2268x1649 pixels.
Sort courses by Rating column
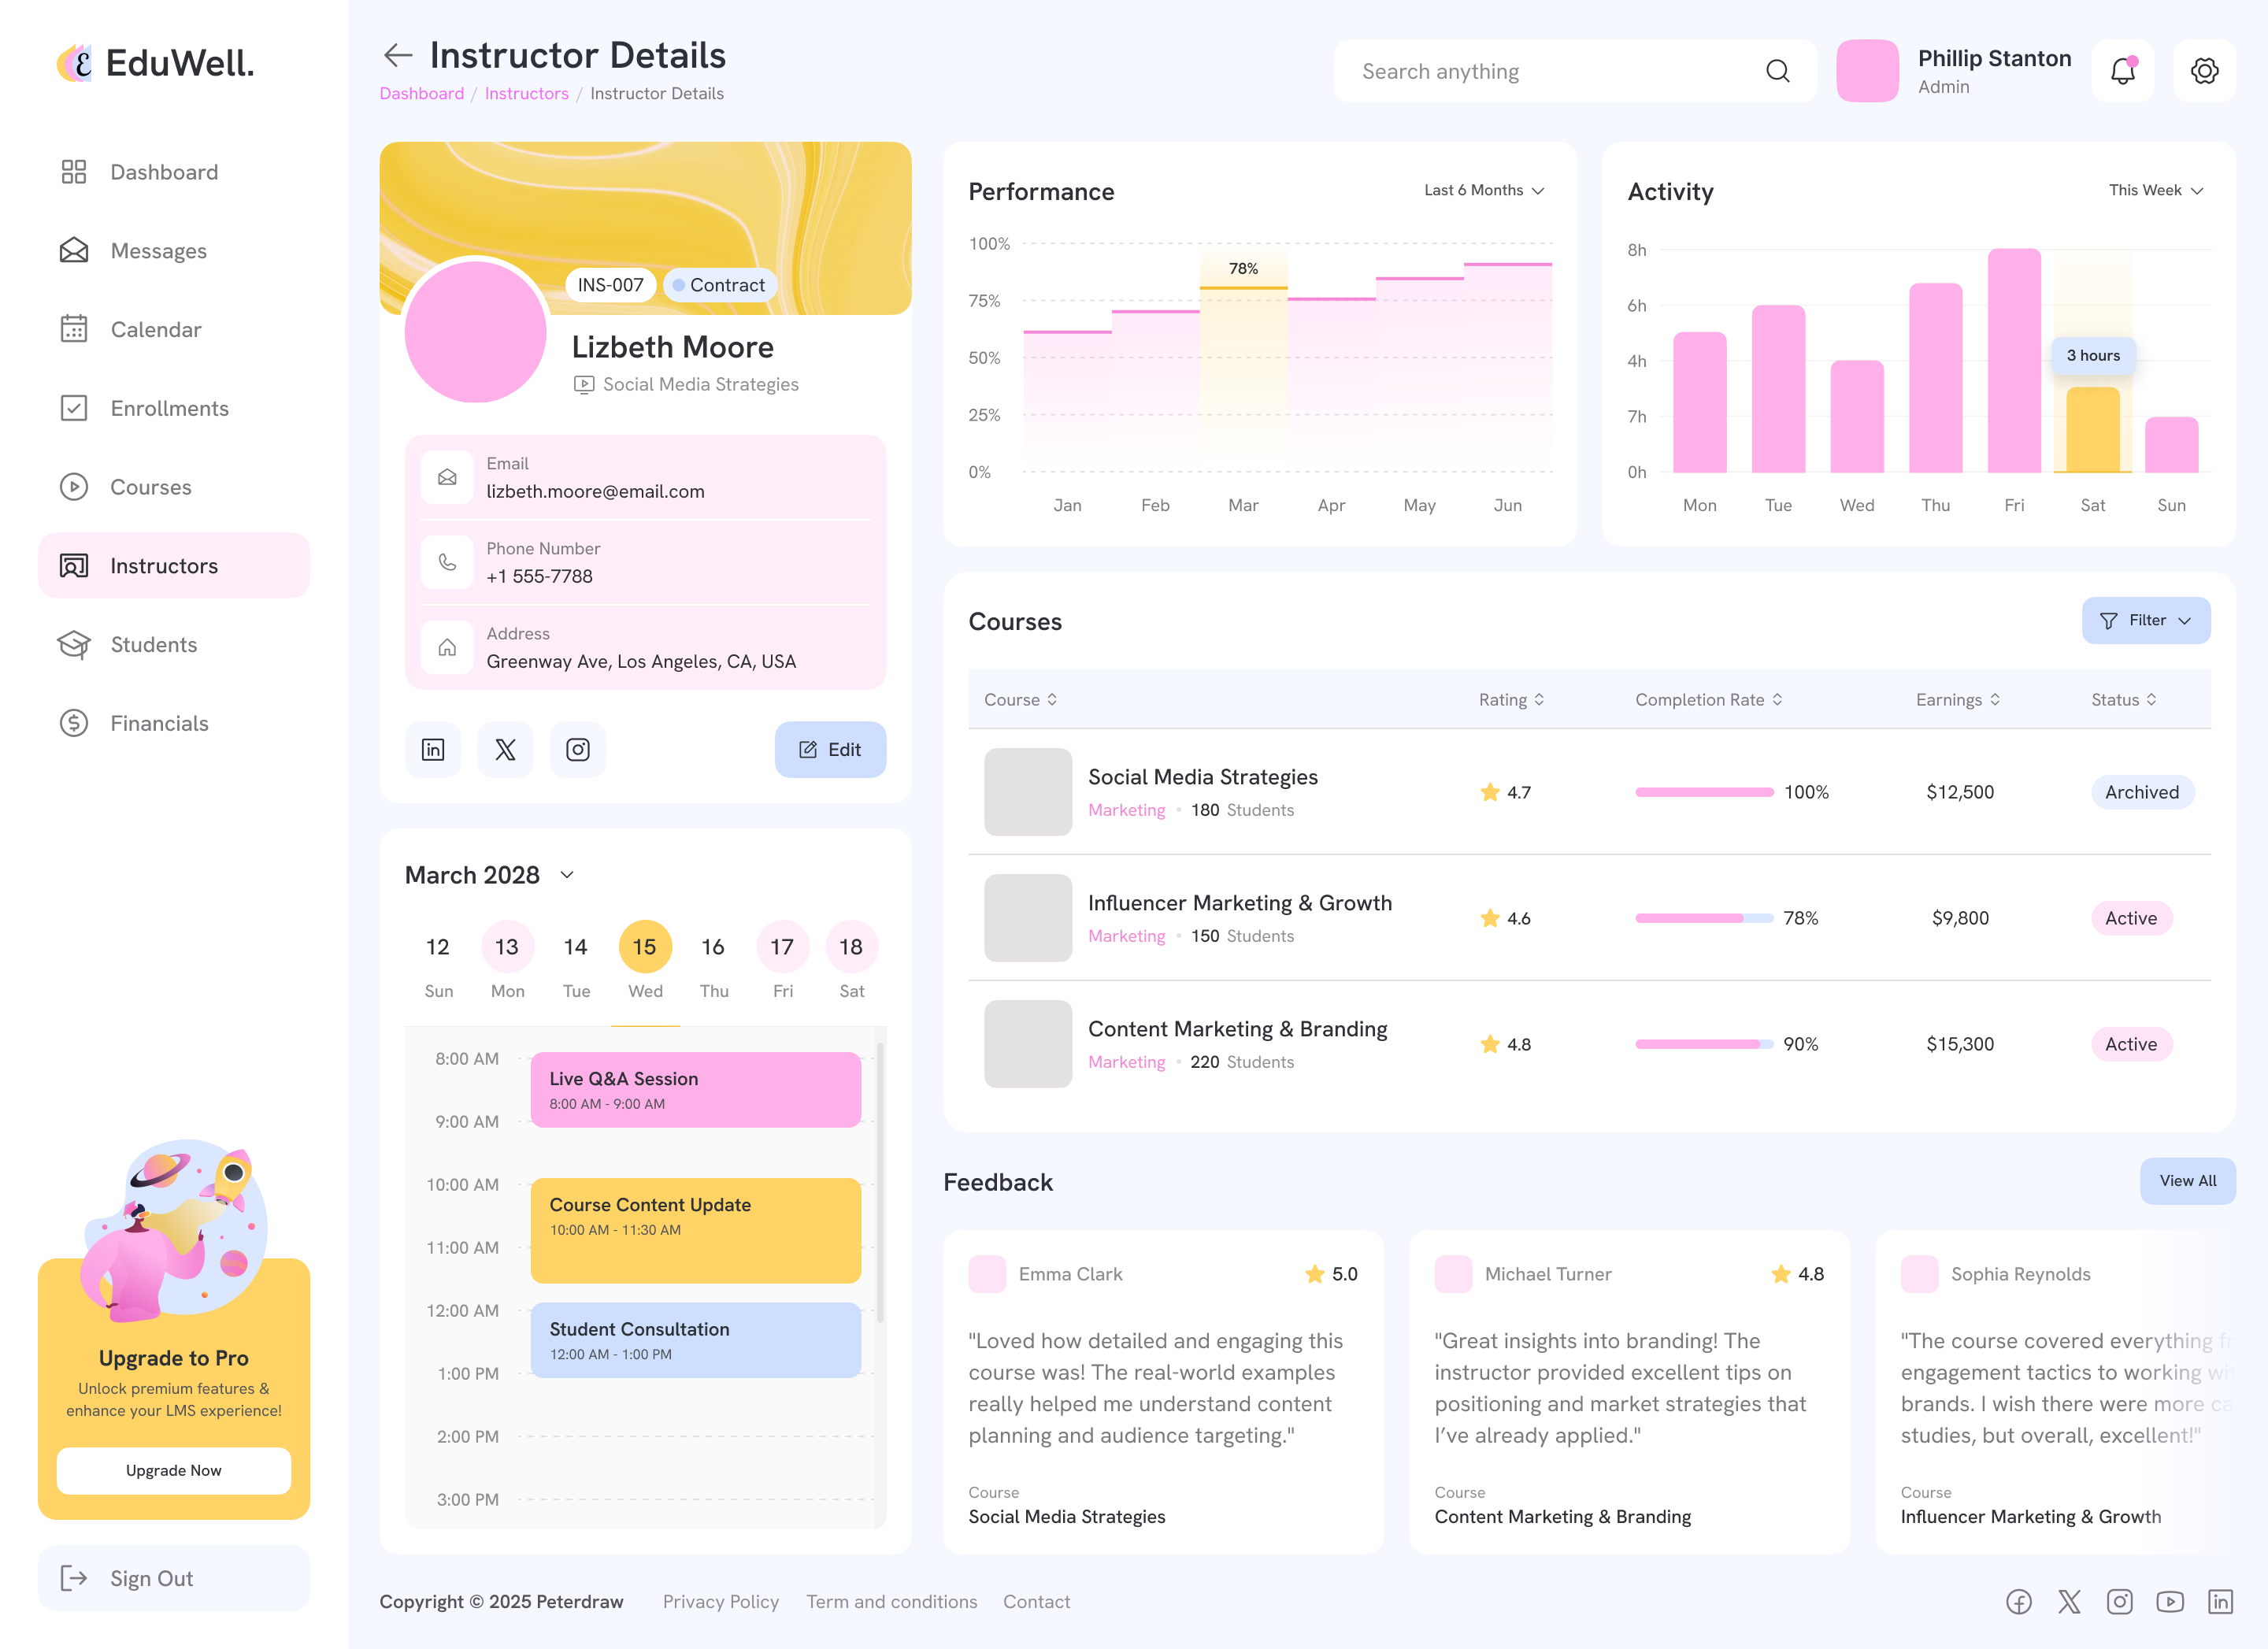(1511, 700)
